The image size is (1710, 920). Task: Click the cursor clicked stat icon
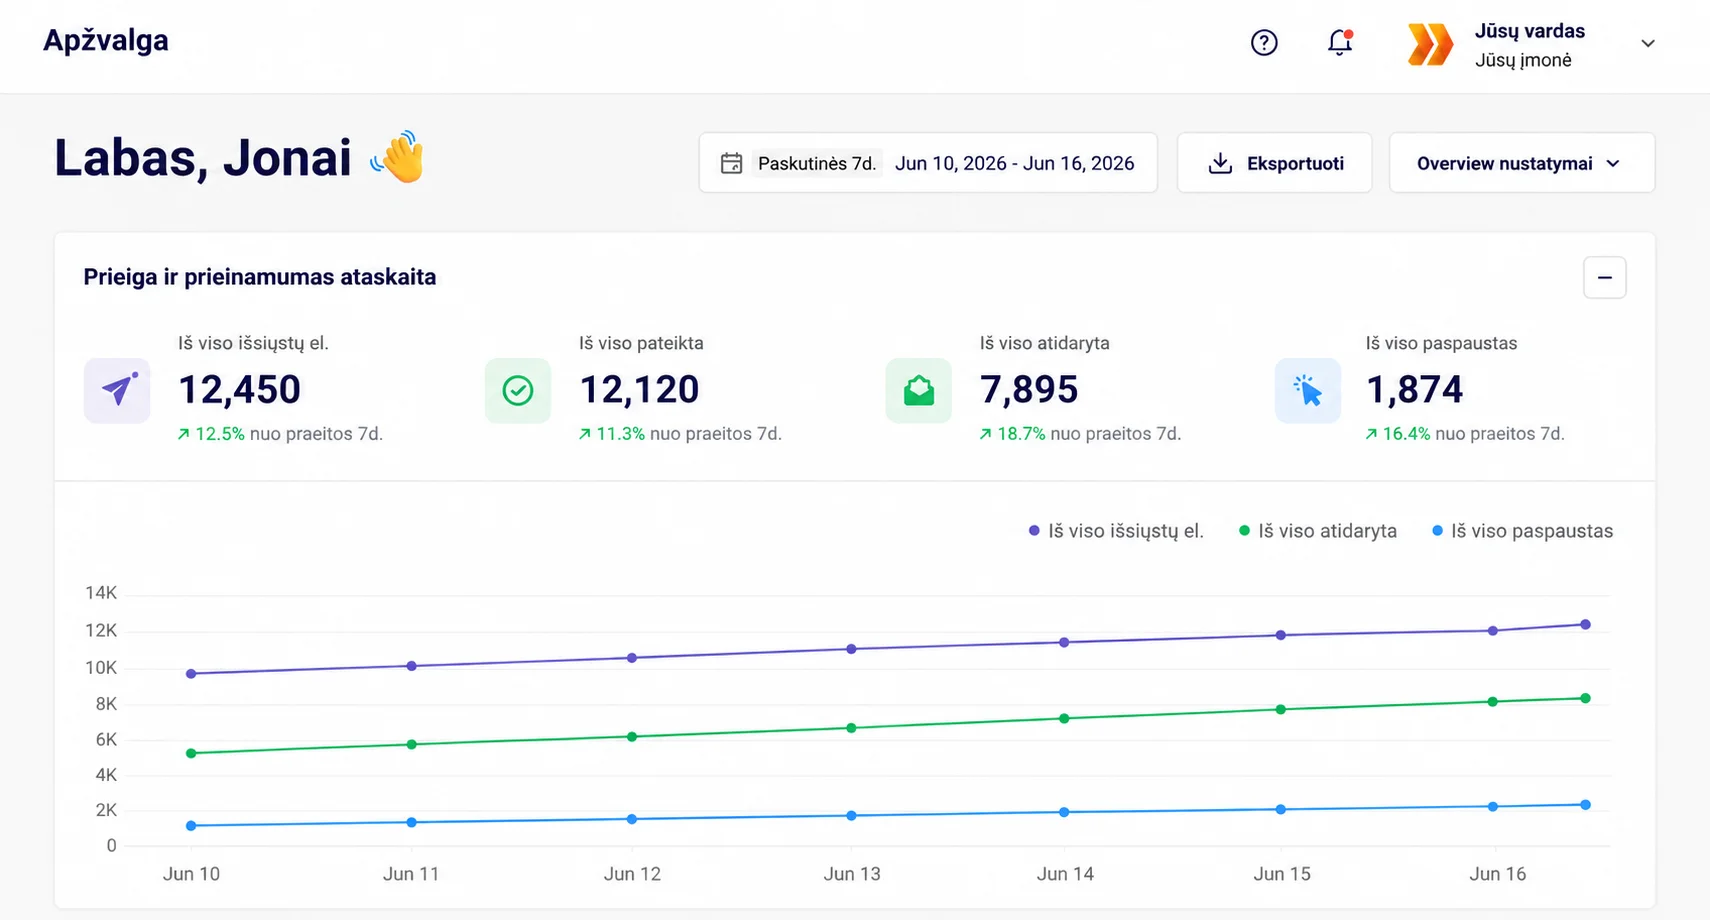tap(1308, 391)
